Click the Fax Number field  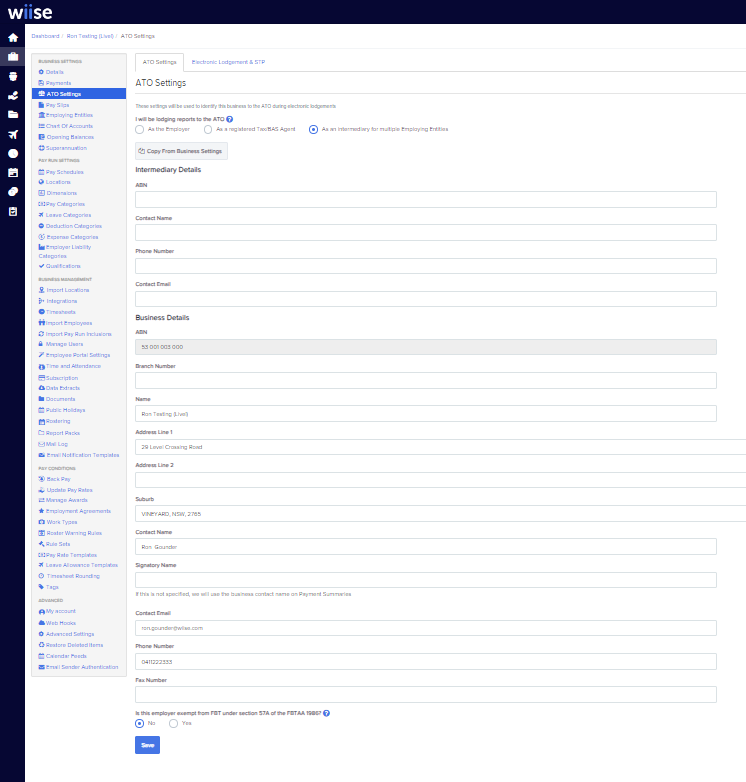(x=426, y=695)
